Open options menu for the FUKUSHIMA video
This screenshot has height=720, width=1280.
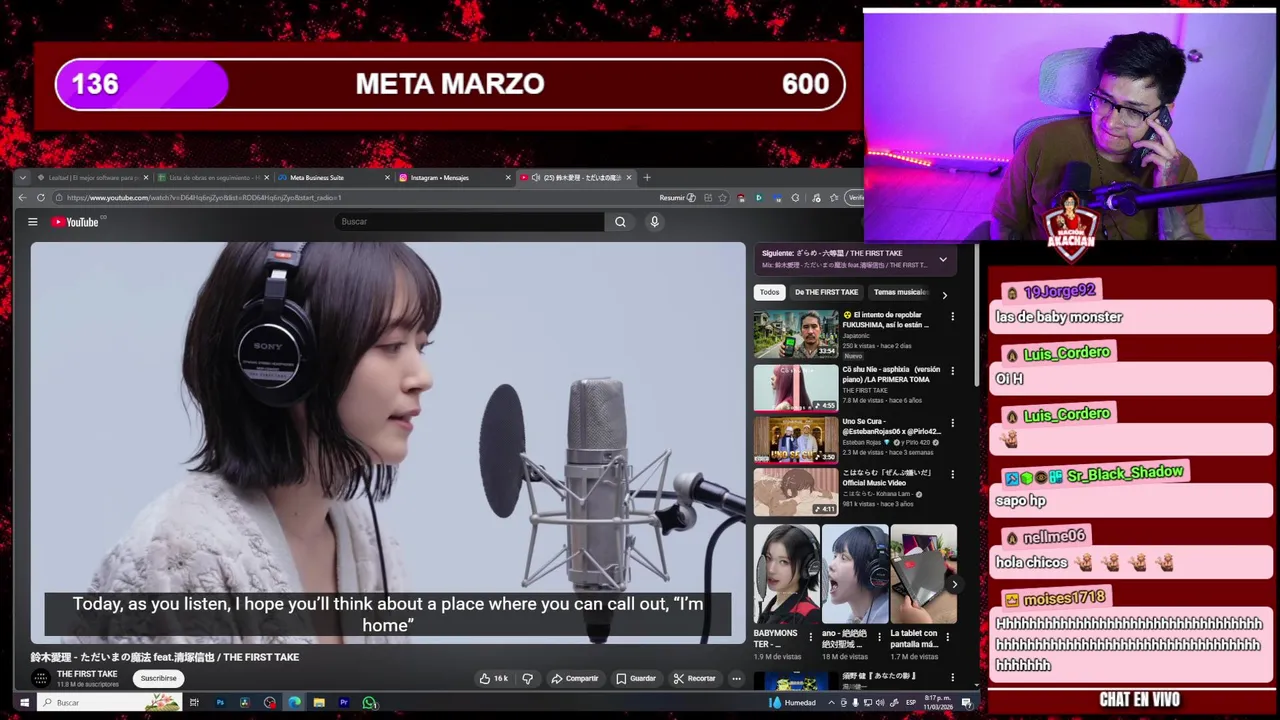pos(952,316)
